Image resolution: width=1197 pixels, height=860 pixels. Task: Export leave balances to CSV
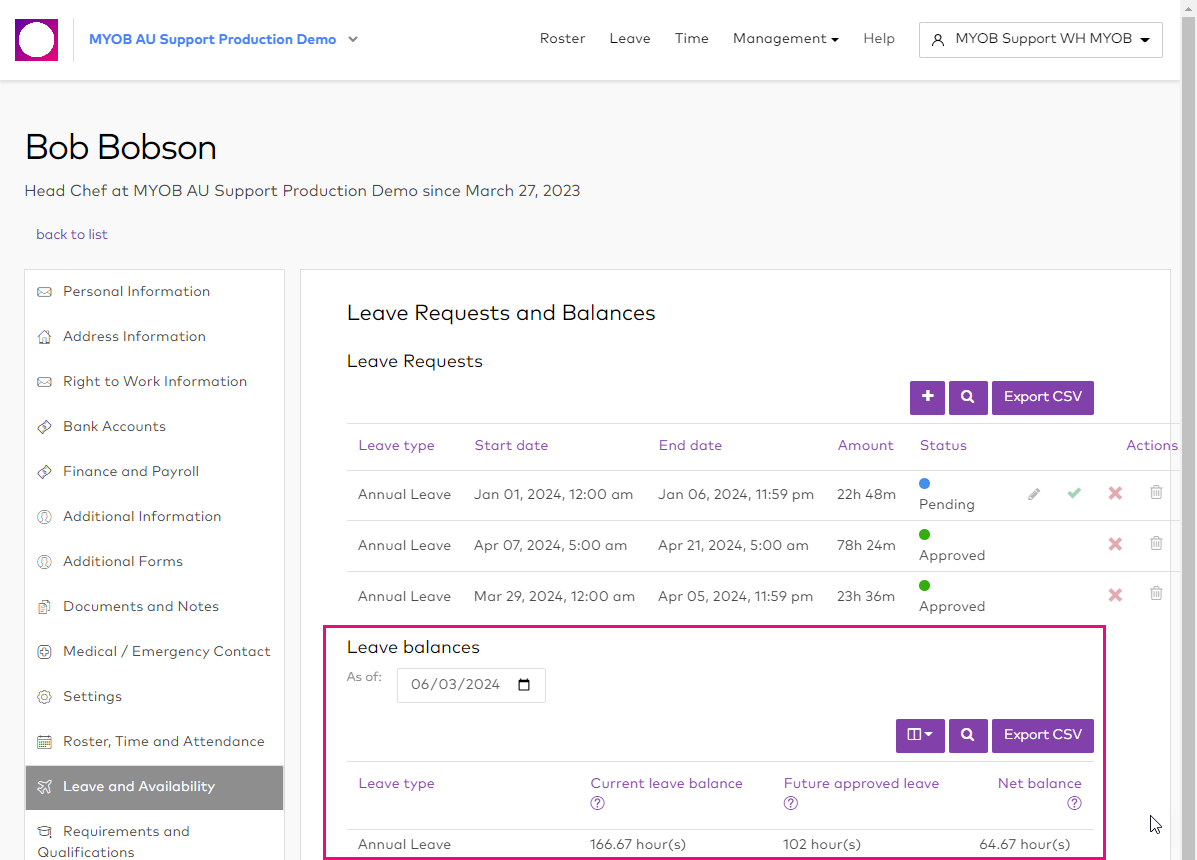[1042, 735]
